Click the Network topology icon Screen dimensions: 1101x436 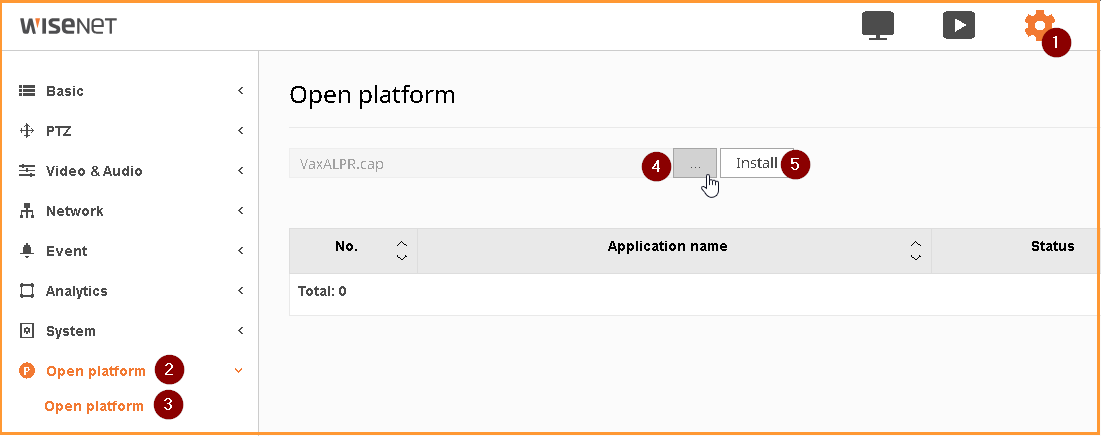[x=27, y=211]
